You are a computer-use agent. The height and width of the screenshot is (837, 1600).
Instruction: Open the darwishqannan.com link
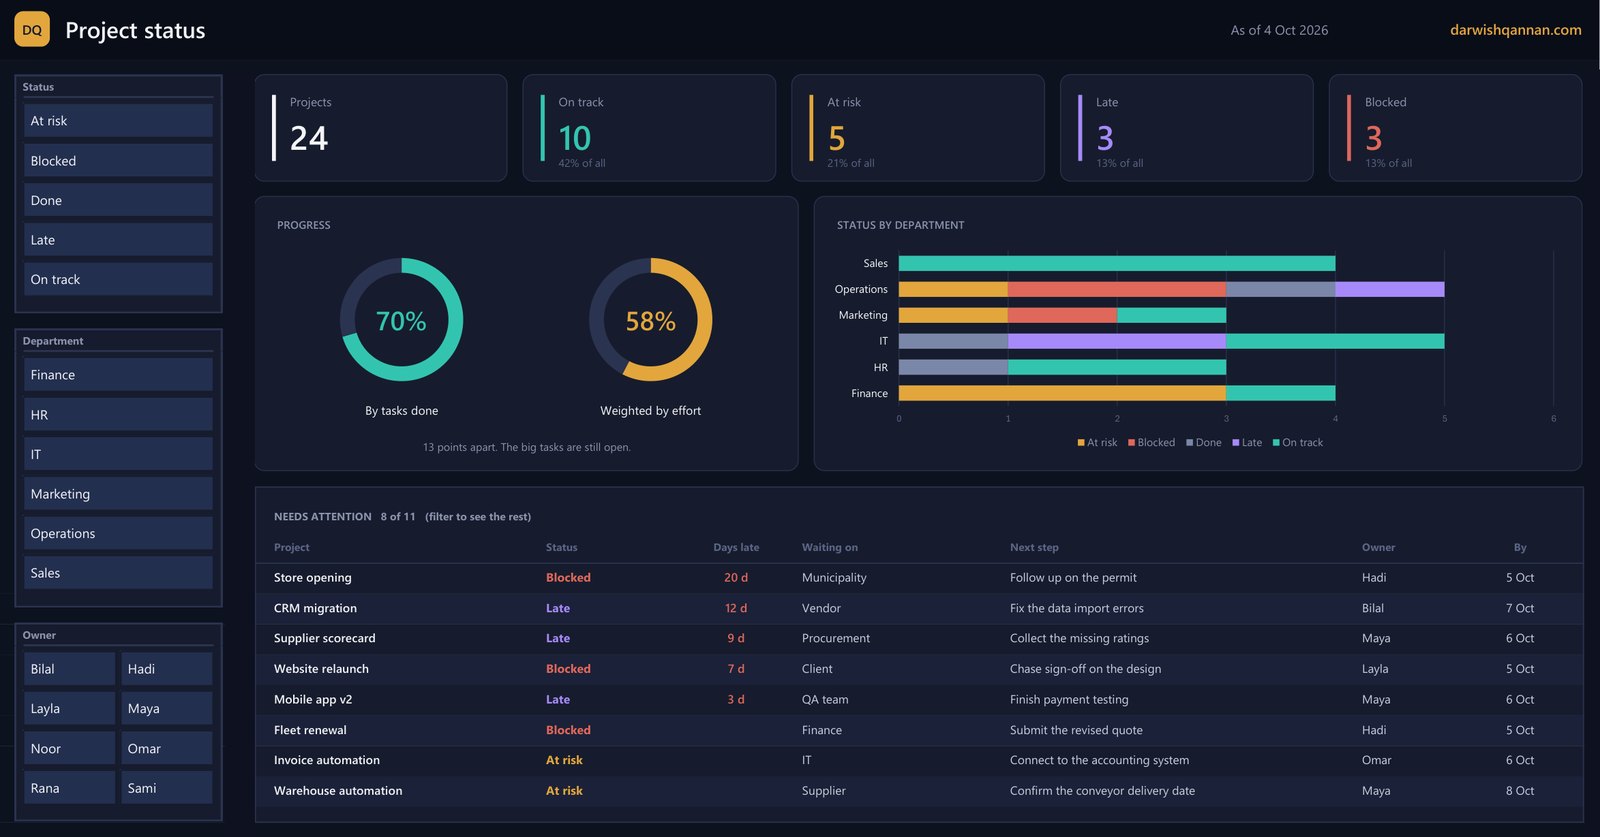click(1515, 30)
